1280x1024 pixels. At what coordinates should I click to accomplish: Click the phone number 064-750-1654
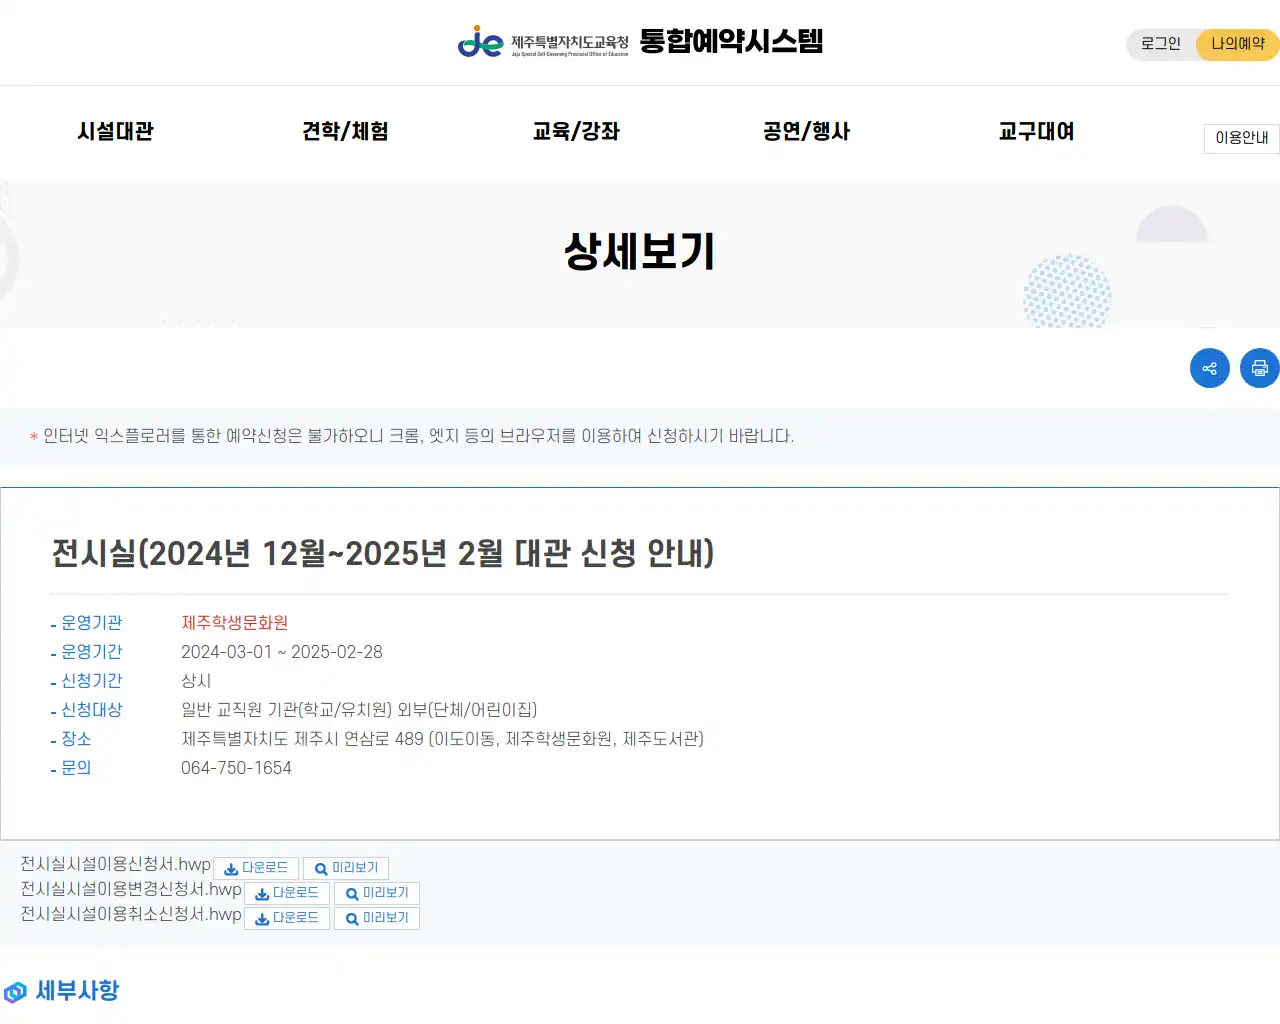[236, 768]
